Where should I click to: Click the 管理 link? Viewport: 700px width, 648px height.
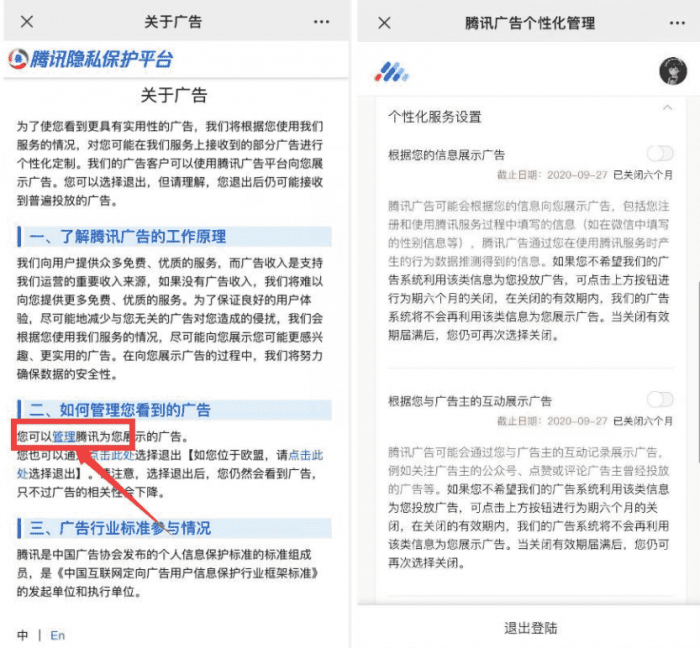pos(64,436)
